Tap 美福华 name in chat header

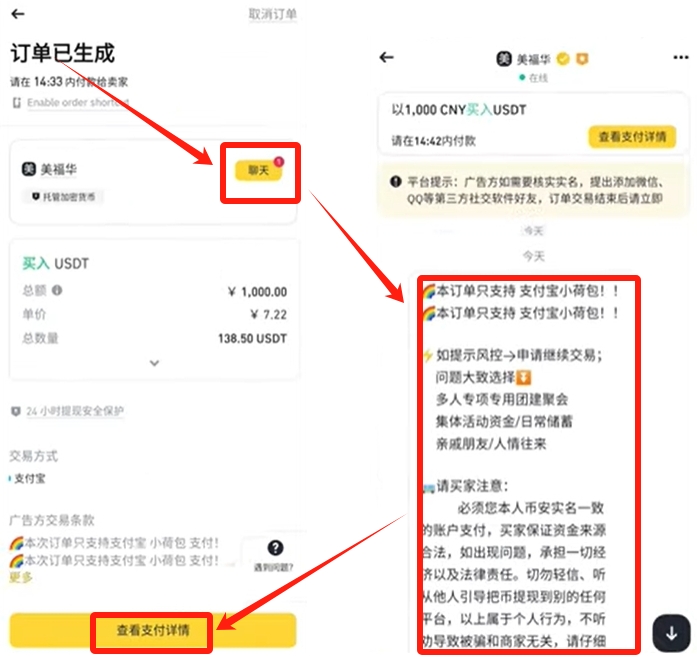pos(533,59)
